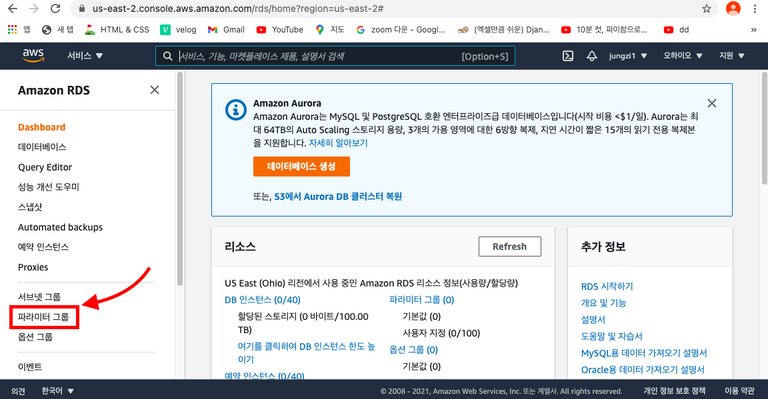Open 예약 인스턴스 in the sidebar
Screen dimensions: 768x399
tap(43, 247)
